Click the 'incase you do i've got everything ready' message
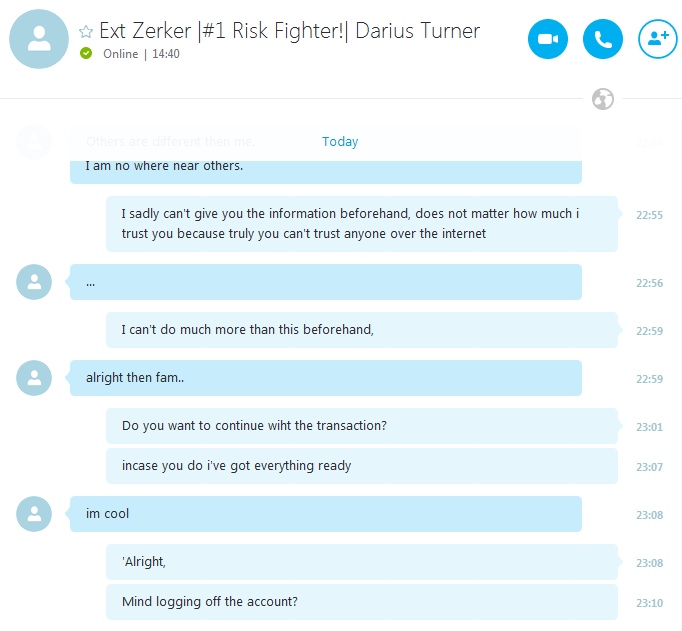The width and height of the screenshot is (682, 631). tap(362, 466)
